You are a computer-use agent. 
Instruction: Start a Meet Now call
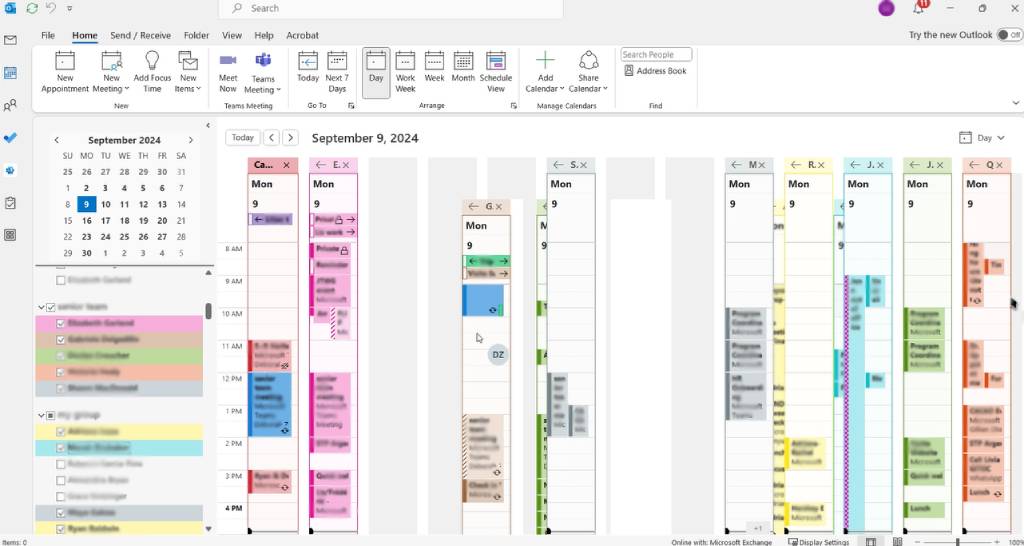point(228,72)
